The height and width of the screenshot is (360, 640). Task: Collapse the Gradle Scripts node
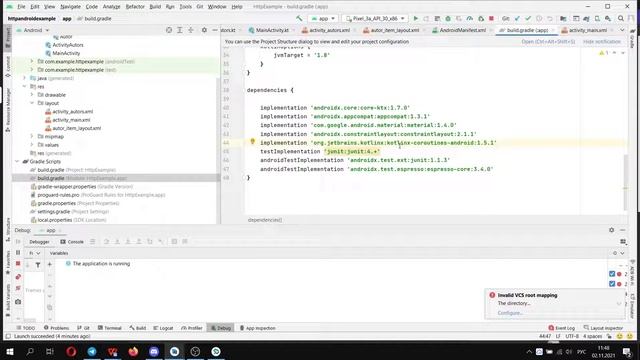(x=17, y=161)
